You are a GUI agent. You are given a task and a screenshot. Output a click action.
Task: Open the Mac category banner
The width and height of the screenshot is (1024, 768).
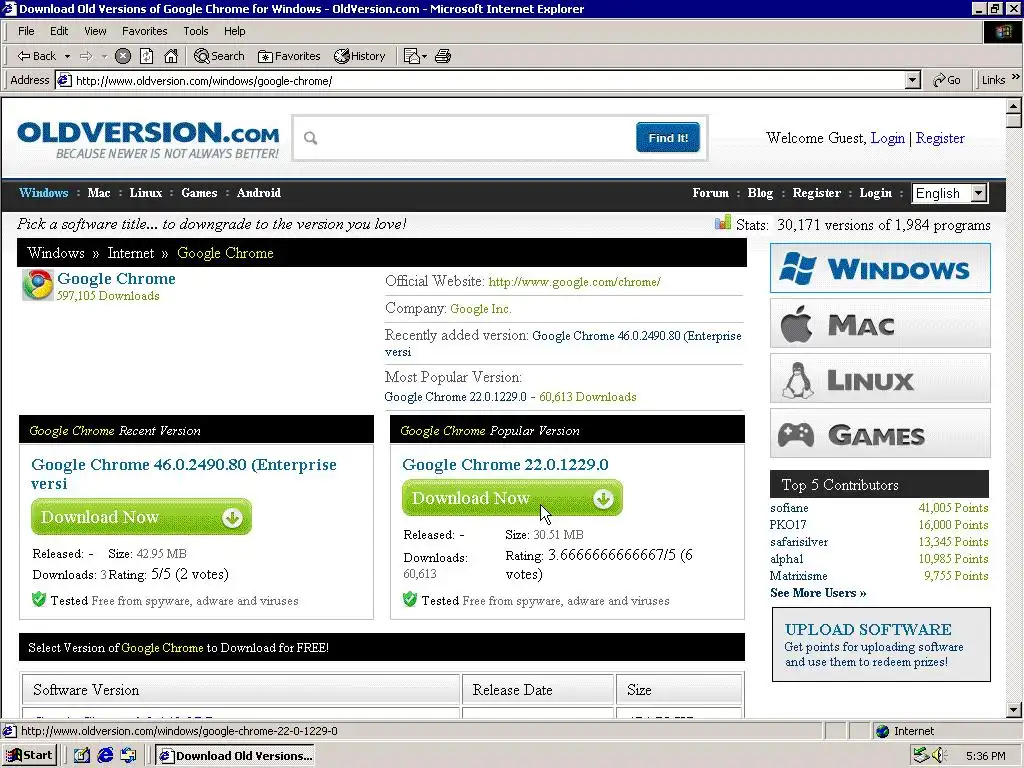click(x=880, y=323)
